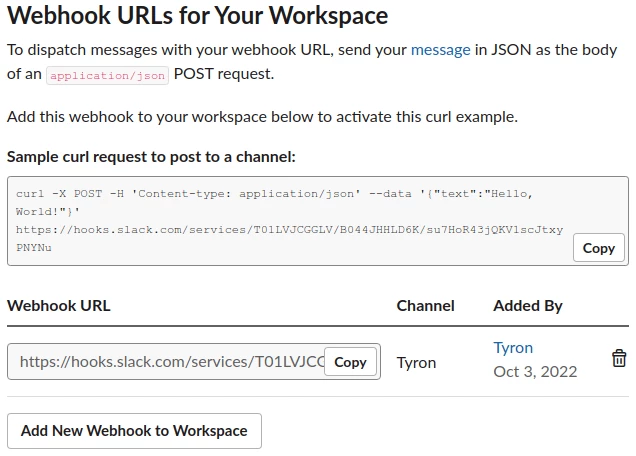
Task: Open the 'message' documentation link
Action: 440,50
